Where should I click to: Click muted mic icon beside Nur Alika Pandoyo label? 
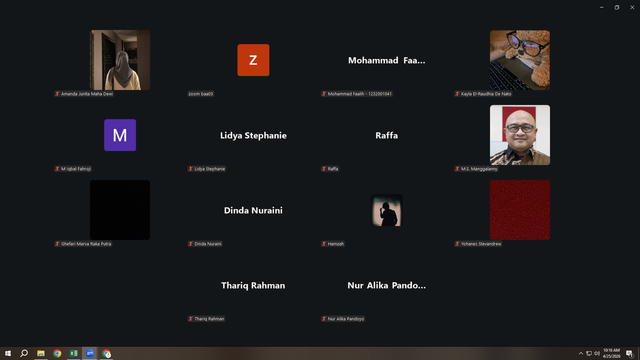[324, 319]
